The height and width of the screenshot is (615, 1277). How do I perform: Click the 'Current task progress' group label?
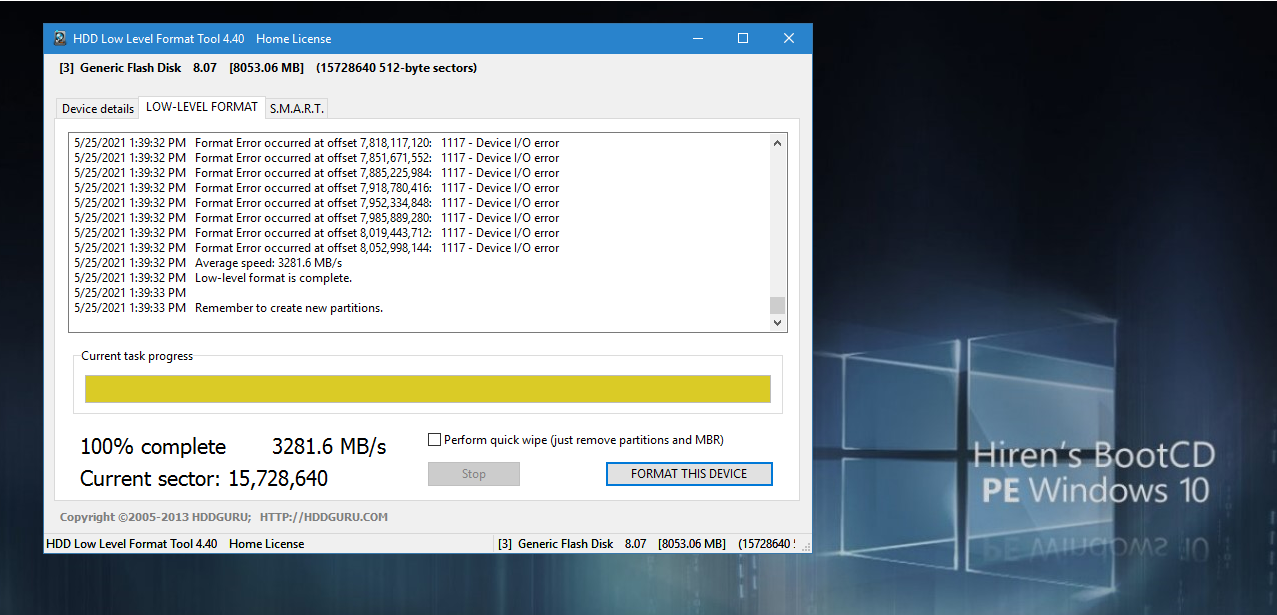[137, 356]
